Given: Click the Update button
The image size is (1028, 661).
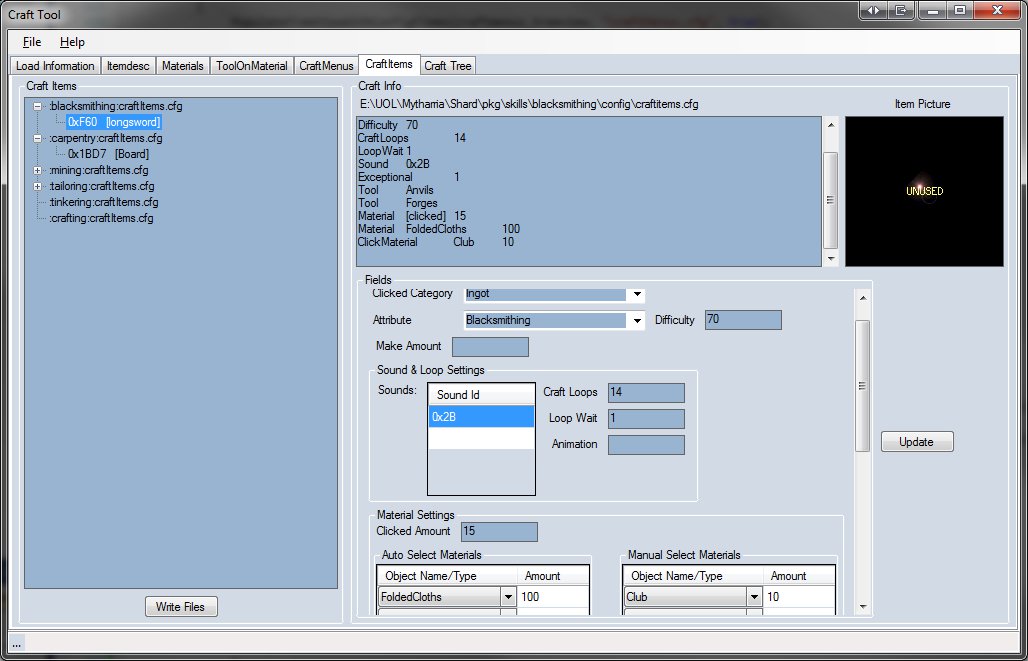Looking at the screenshot, I should (x=917, y=442).
